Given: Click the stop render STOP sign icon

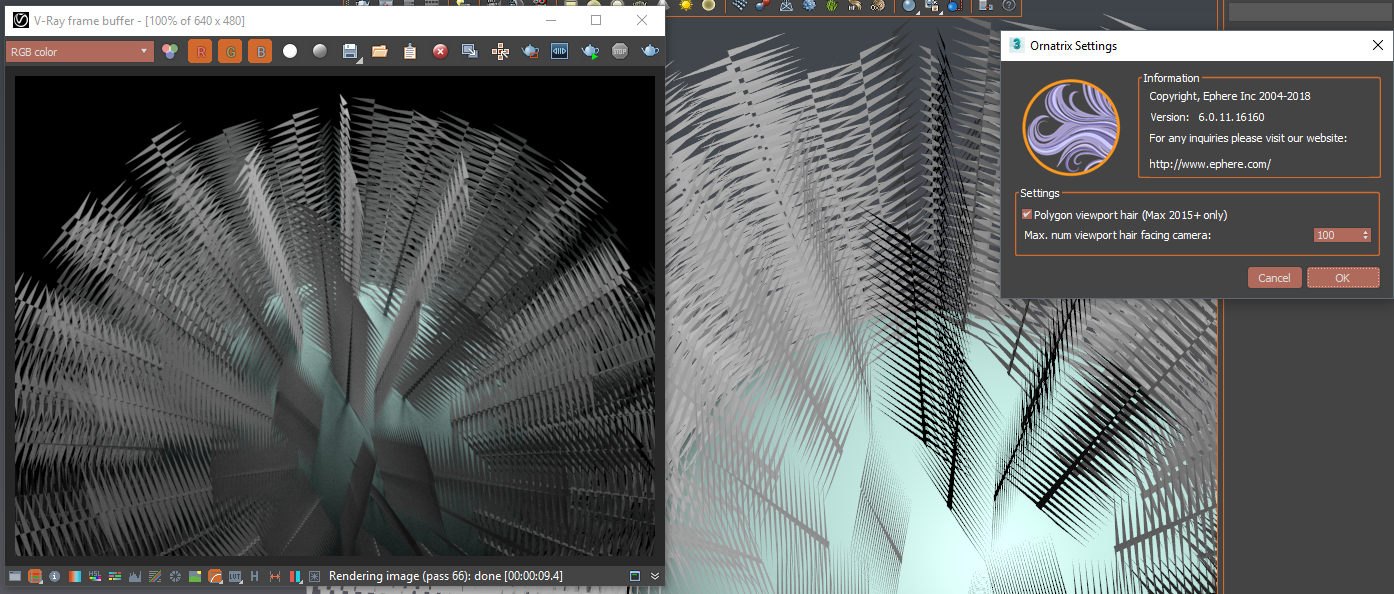Looking at the screenshot, I should [x=620, y=52].
